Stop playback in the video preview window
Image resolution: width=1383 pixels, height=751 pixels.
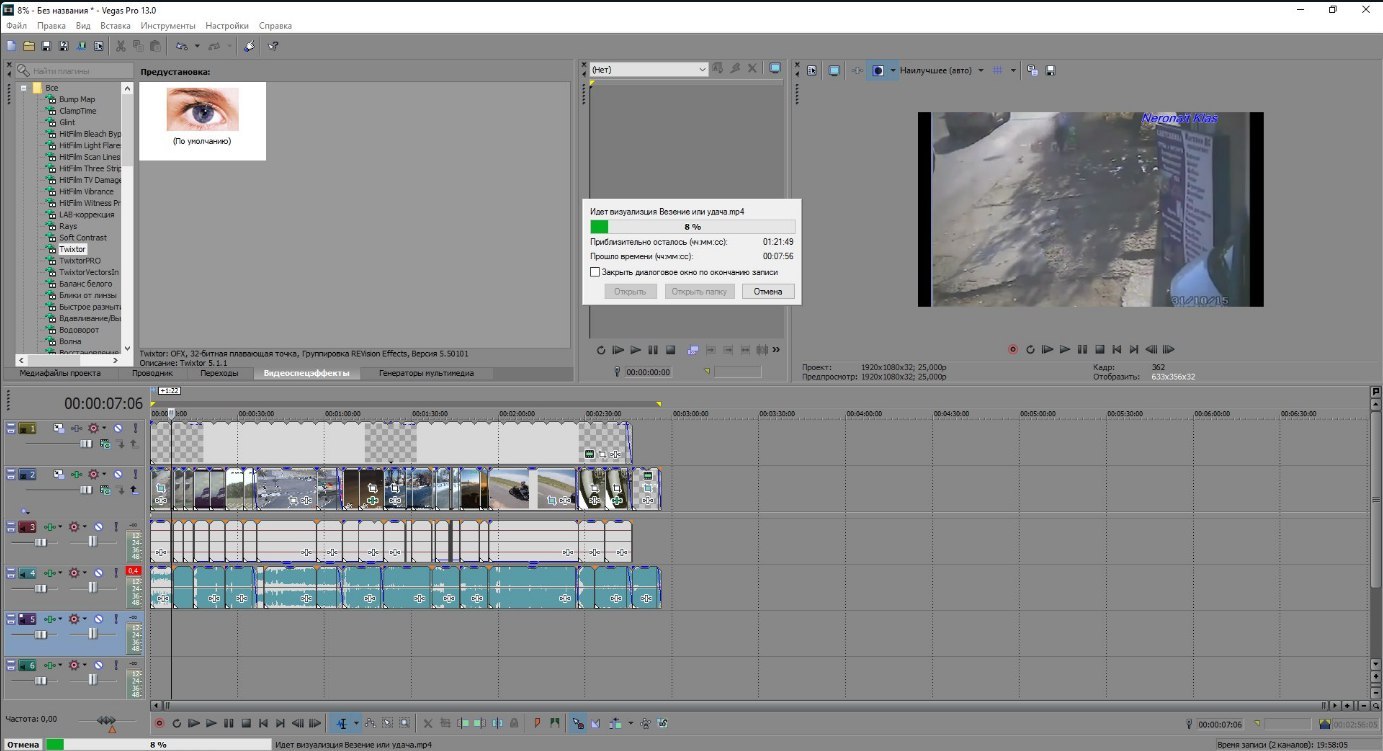coord(1098,349)
